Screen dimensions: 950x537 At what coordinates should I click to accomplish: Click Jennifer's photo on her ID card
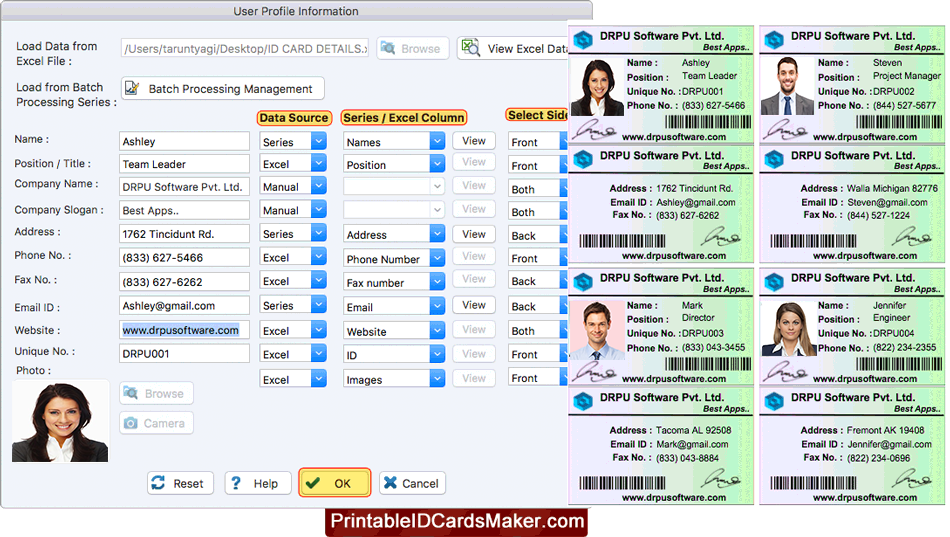[788, 329]
